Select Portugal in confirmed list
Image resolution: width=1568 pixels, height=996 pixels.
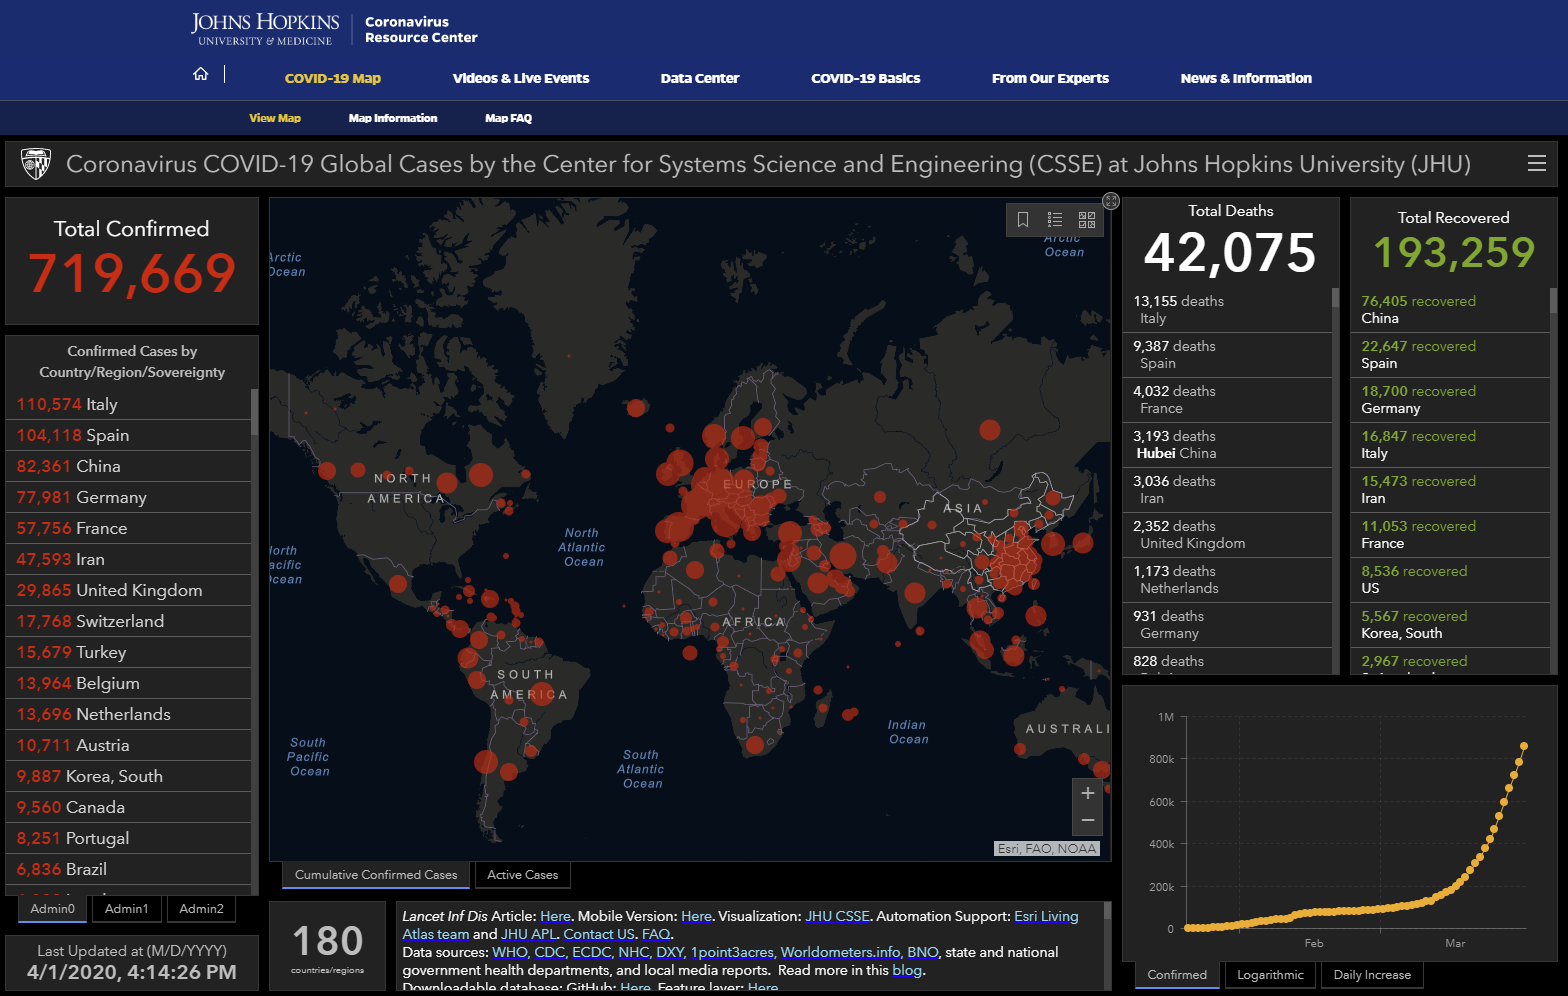pos(128,838)
